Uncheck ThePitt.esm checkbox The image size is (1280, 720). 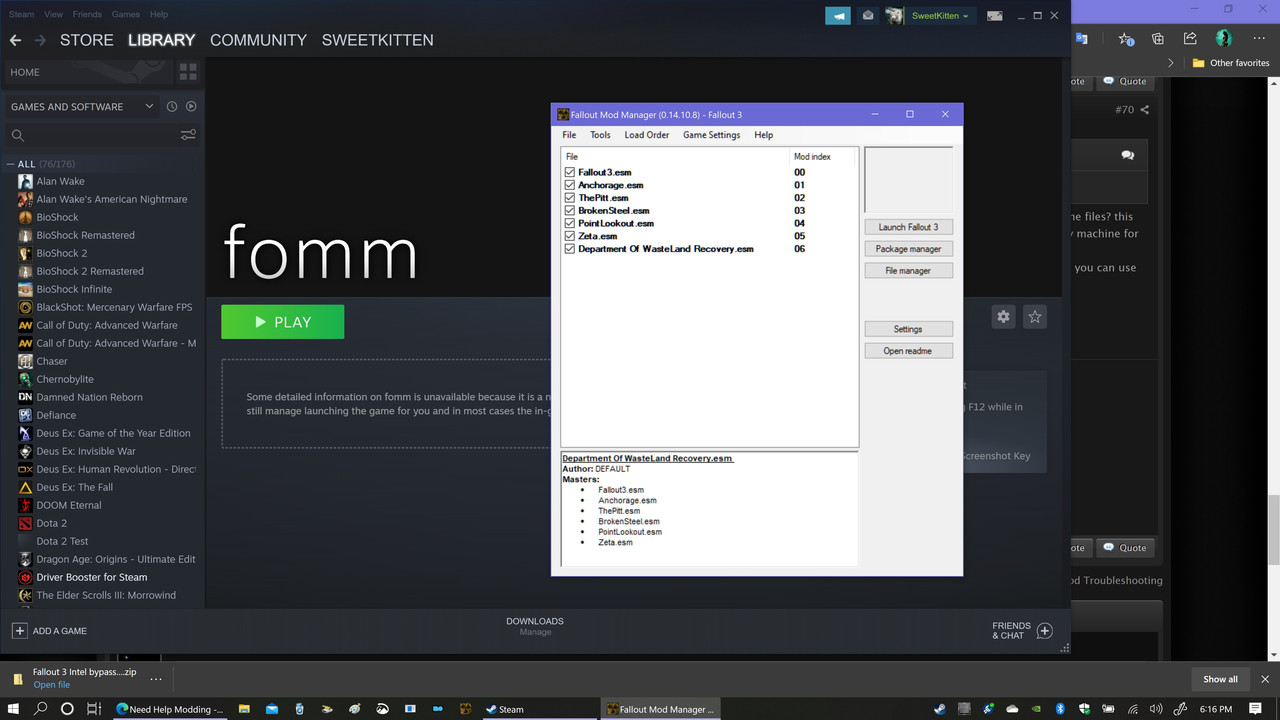point(570,198)
